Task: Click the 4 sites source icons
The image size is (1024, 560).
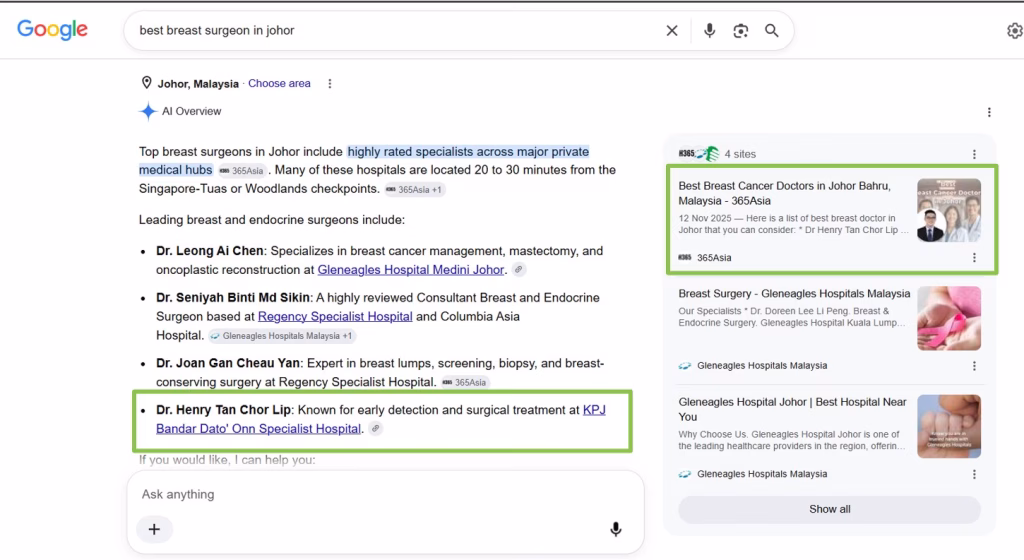Action: (698, 154)
